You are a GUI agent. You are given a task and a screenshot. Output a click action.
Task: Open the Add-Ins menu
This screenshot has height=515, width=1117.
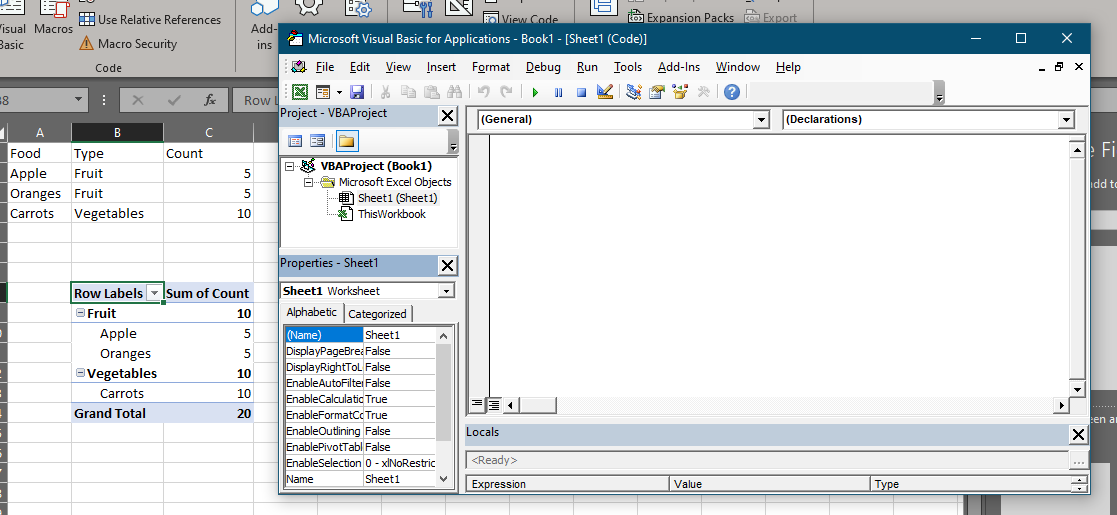[679, 67]
